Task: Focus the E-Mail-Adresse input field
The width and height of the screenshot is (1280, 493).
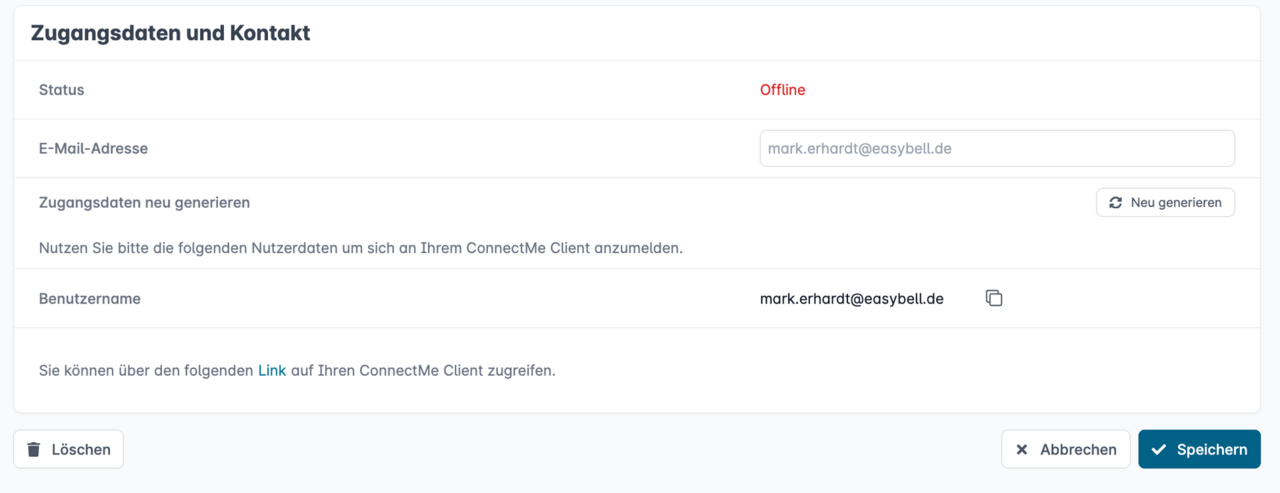Action: [996, 148]
